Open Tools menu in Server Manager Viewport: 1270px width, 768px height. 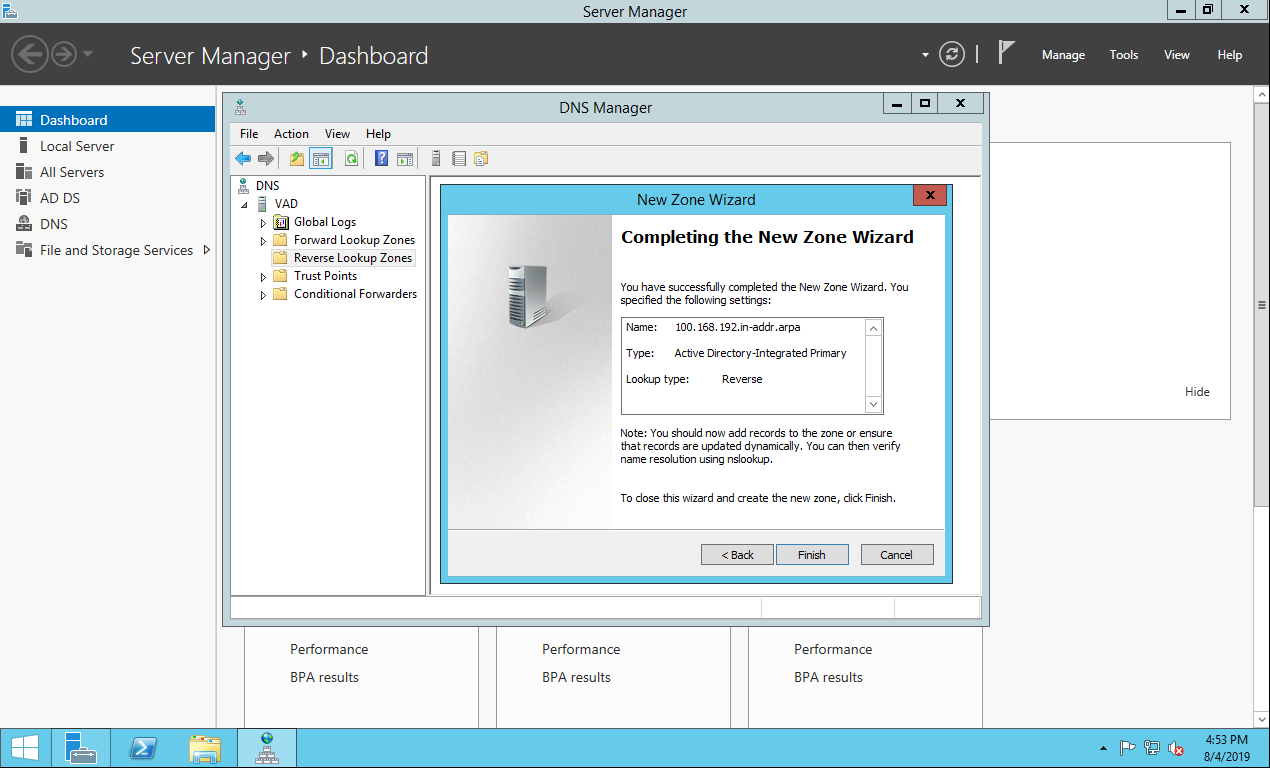click(1123, 55)
